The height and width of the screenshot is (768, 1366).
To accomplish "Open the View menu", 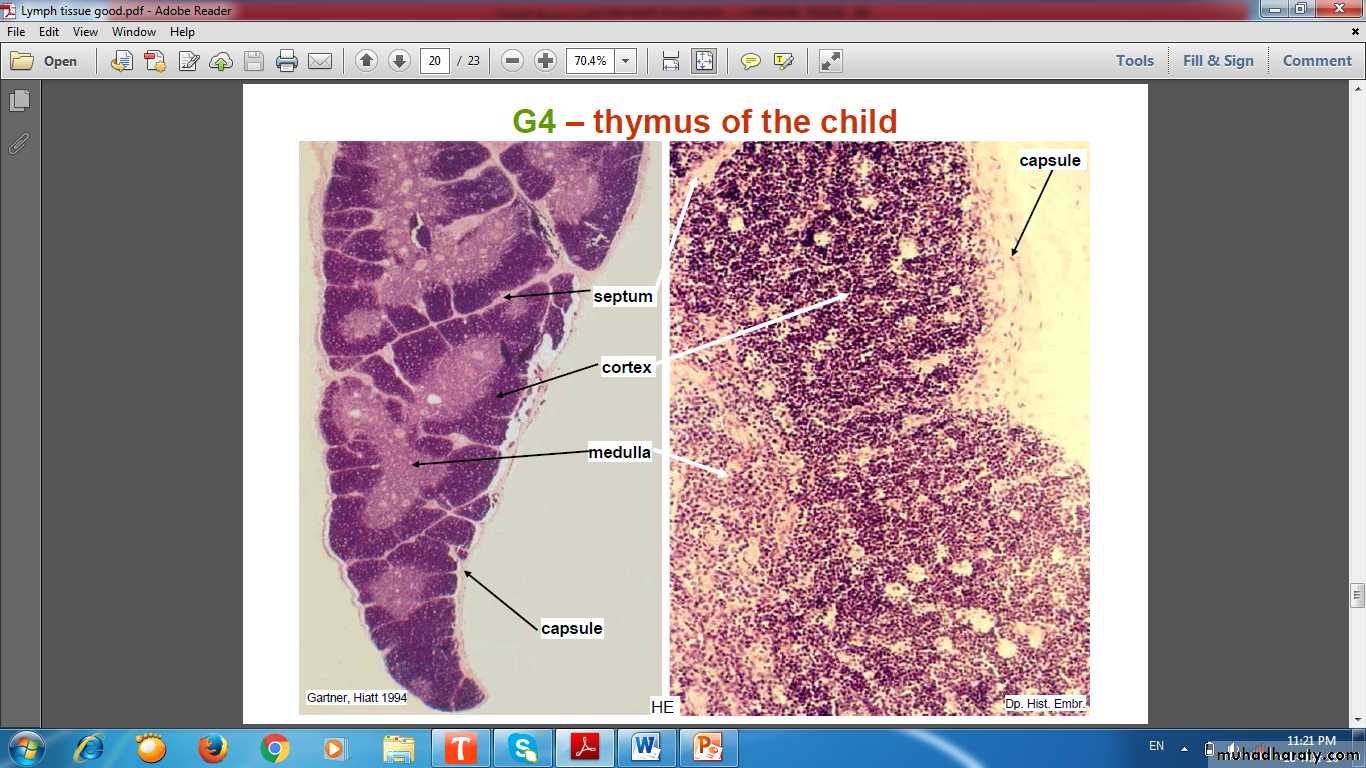I will [85, 32].
